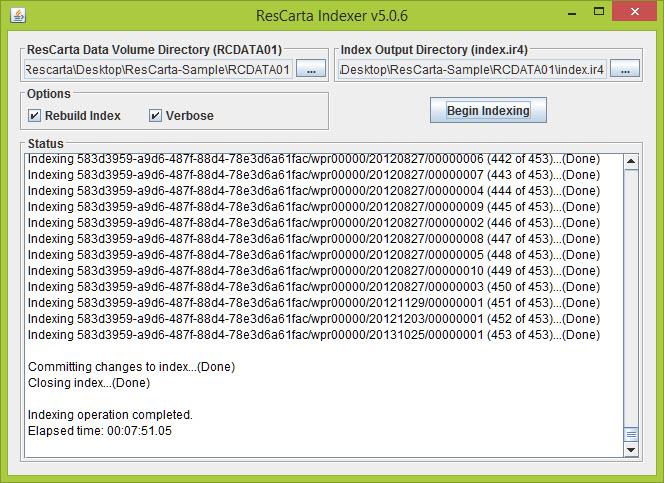Select the log line "445 of 453"
The width and height of the screenshot is (664, 483).
pos(314,207)
